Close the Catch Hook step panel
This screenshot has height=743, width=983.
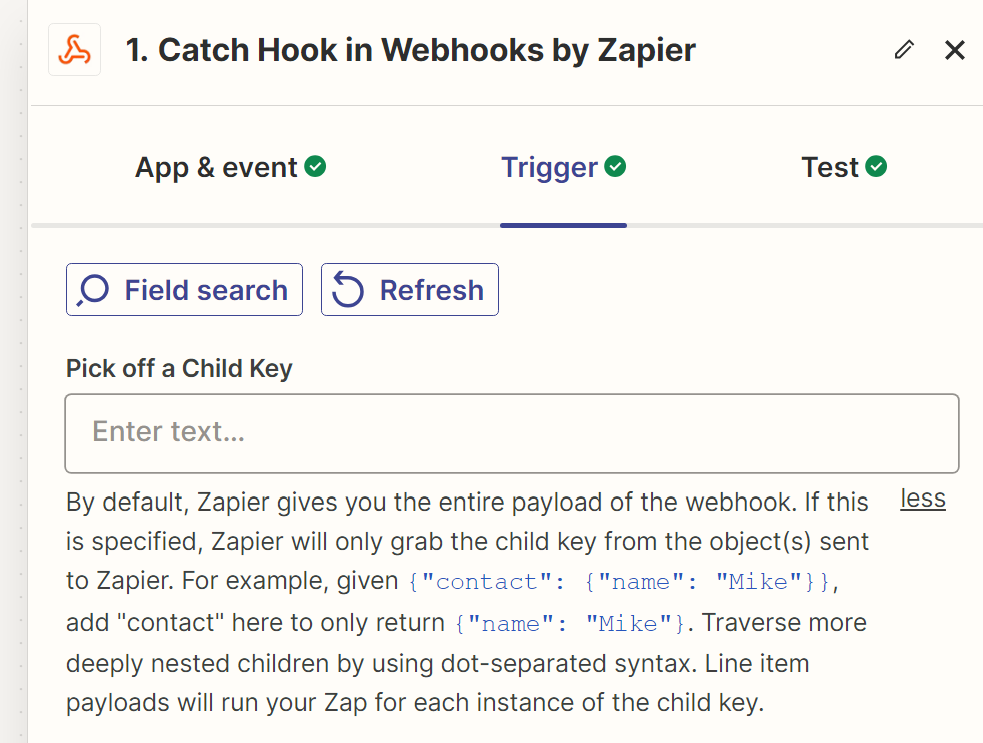(x=954, y=50)
